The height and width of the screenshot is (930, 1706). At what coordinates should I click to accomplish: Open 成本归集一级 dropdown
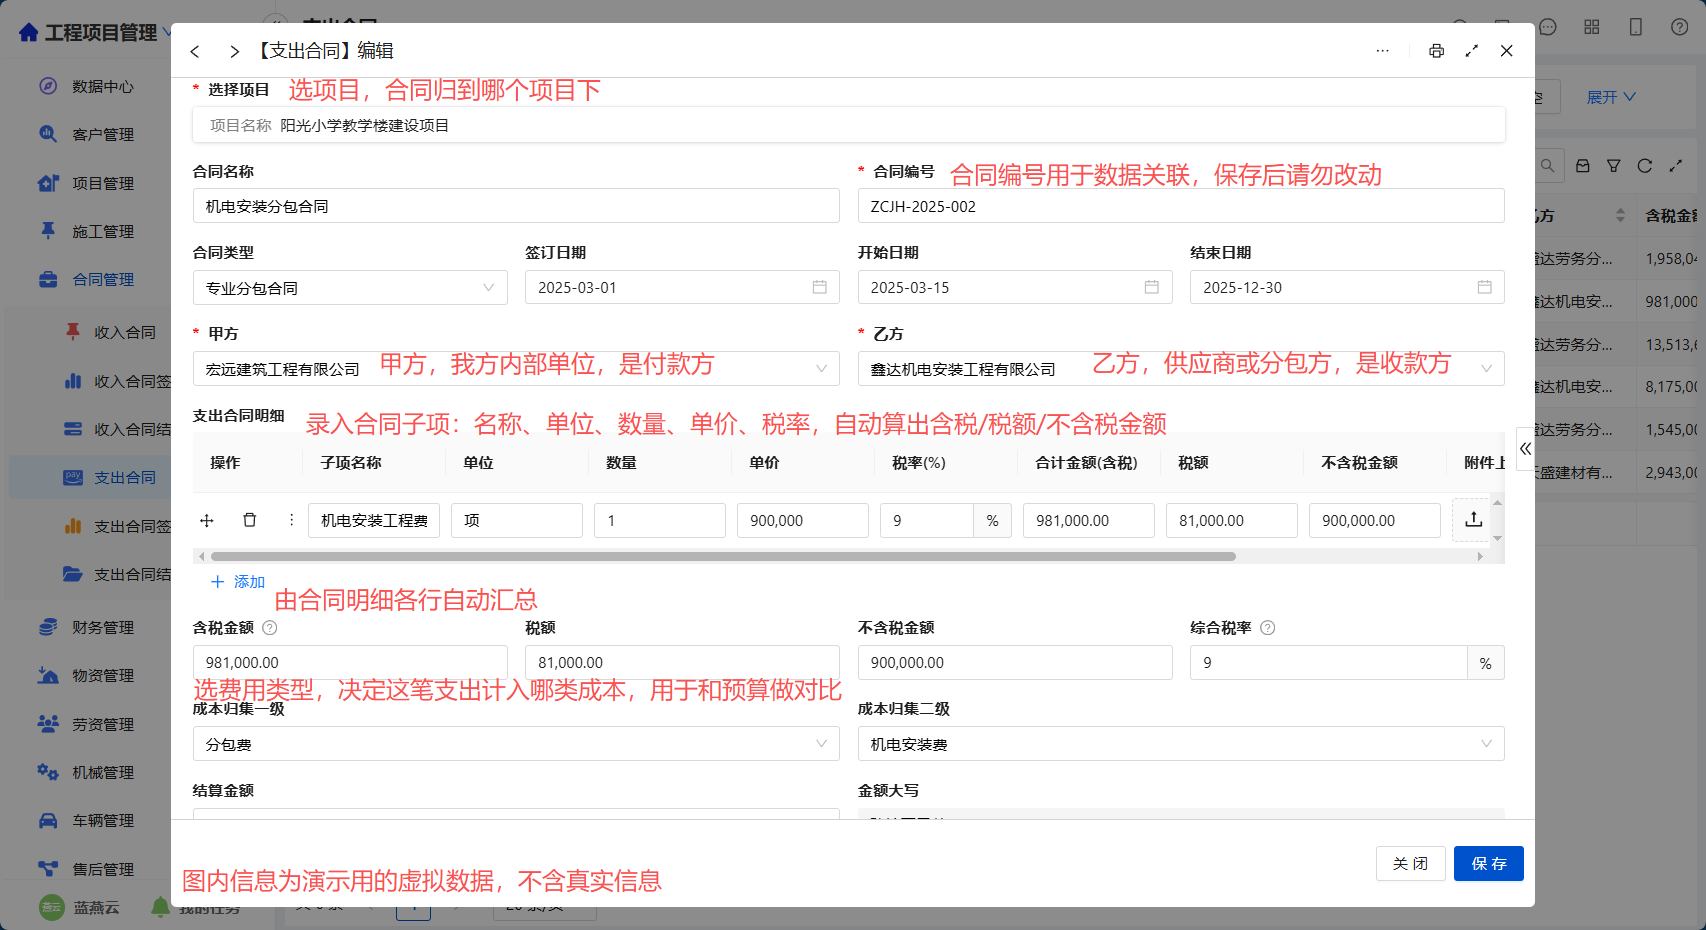(516, 744)
